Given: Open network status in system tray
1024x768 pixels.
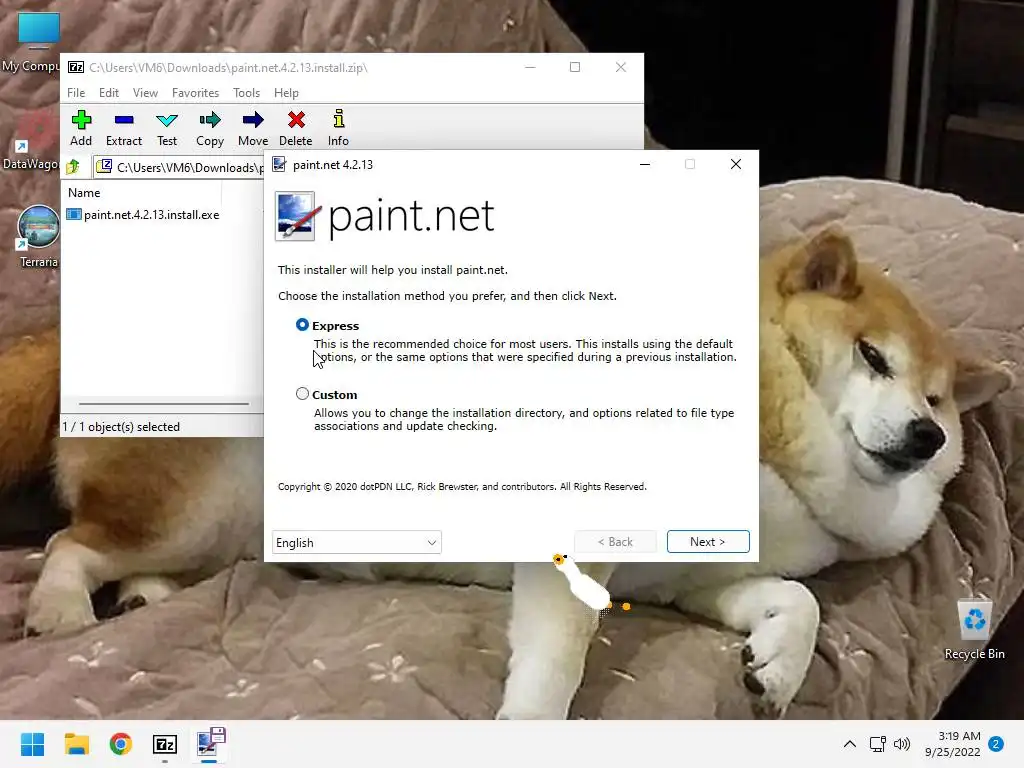Looking at the screenshot, I should pos(877,744).
